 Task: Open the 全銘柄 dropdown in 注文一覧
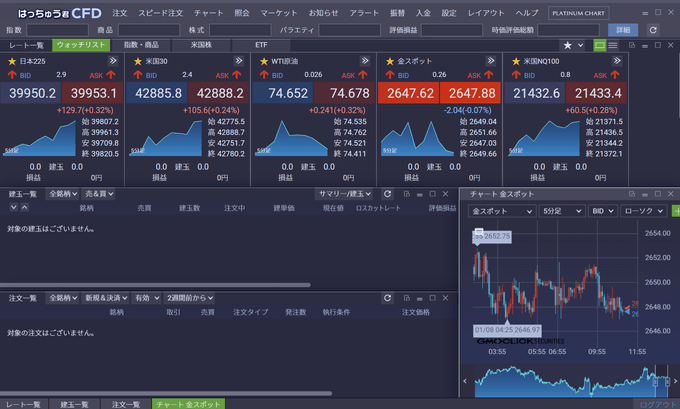[62, 298]
